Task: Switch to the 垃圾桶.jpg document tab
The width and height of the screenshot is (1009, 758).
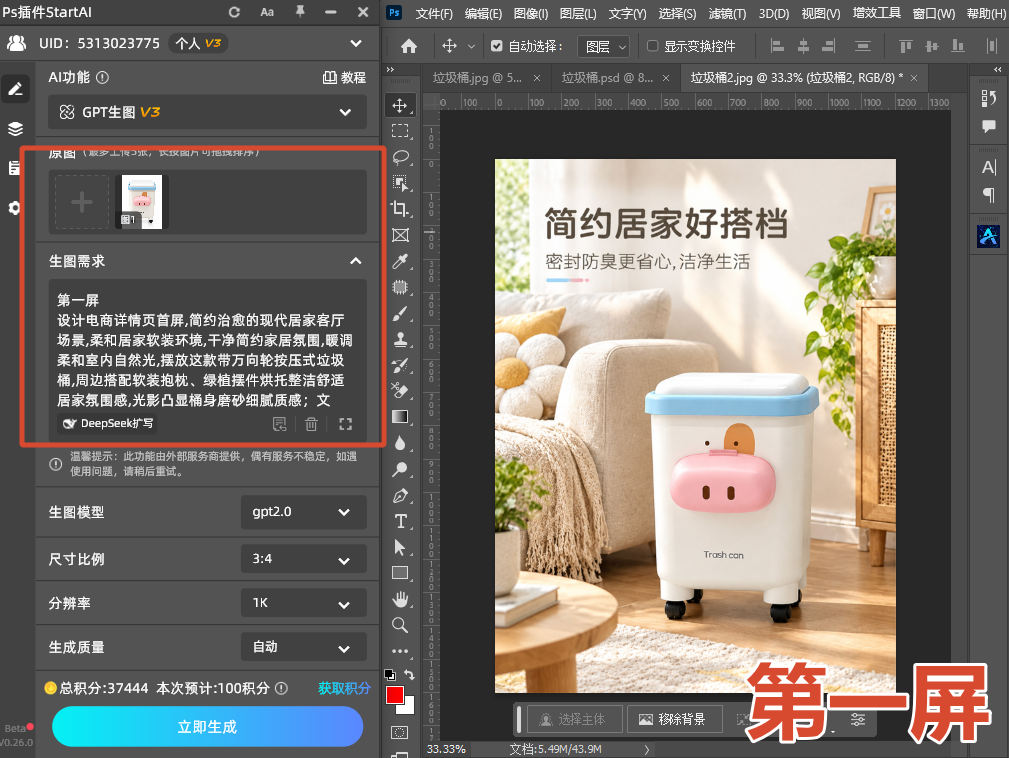Action: (477, 78)
